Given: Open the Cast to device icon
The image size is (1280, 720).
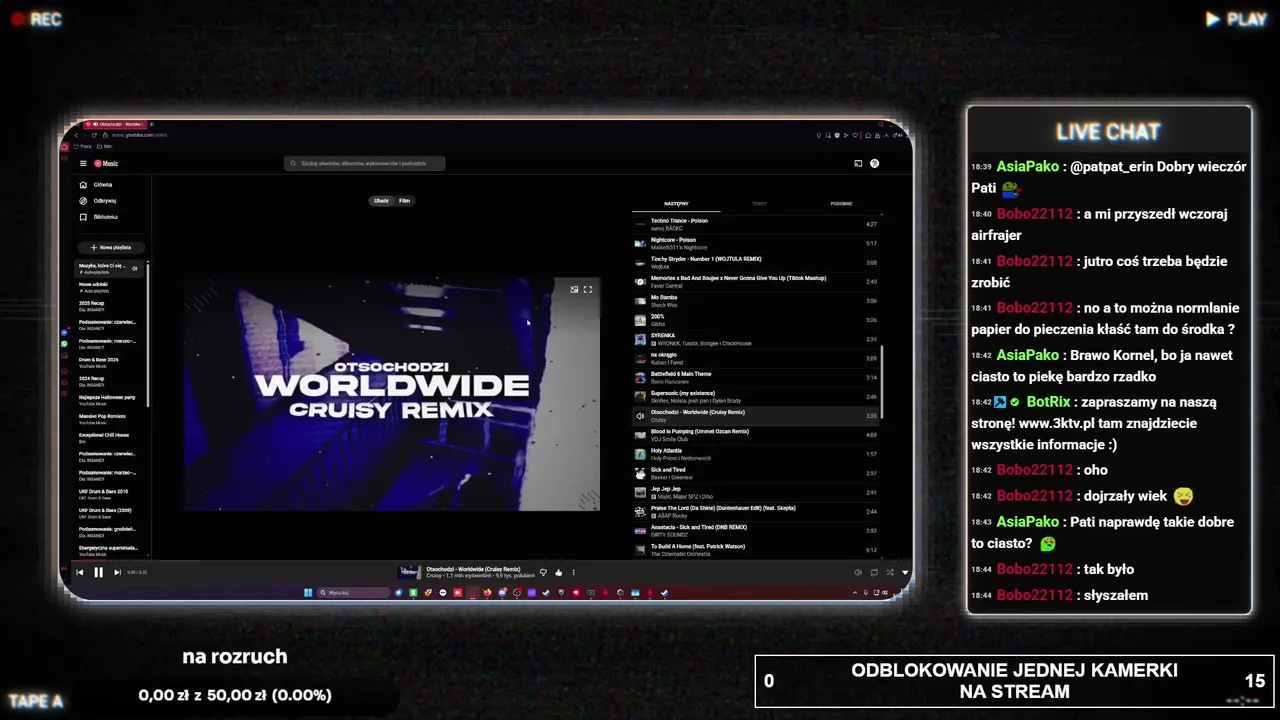Looking at the screenshot, I should (x=857, y=163).
